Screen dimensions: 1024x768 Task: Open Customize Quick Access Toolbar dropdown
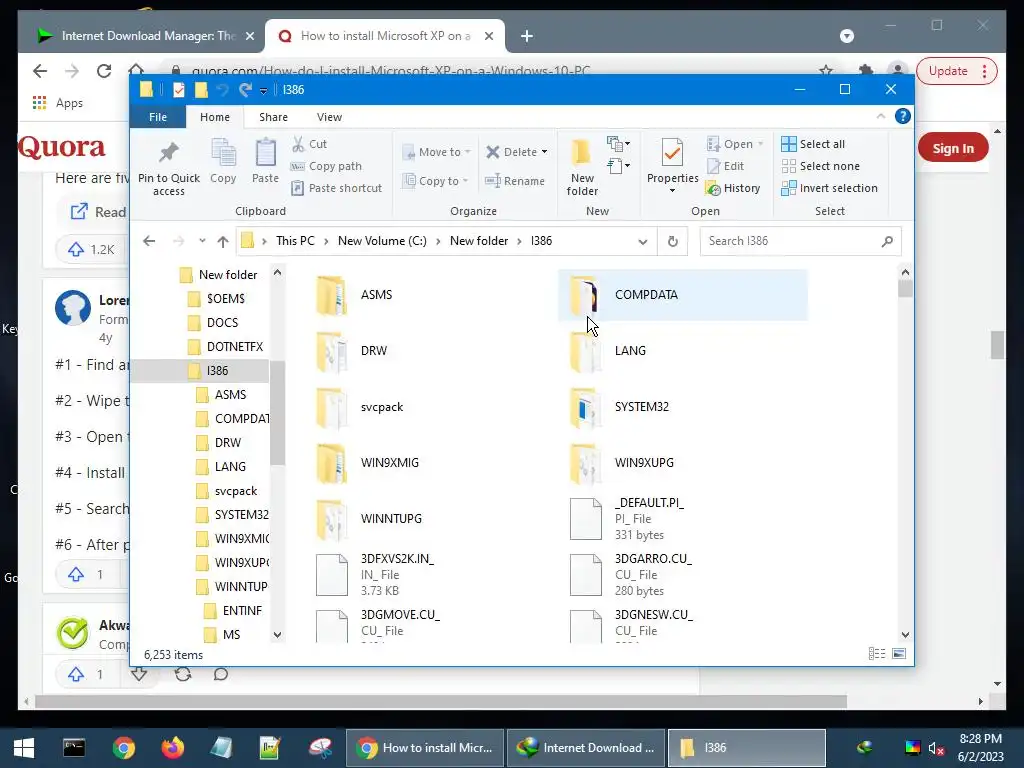coord(263,91)
